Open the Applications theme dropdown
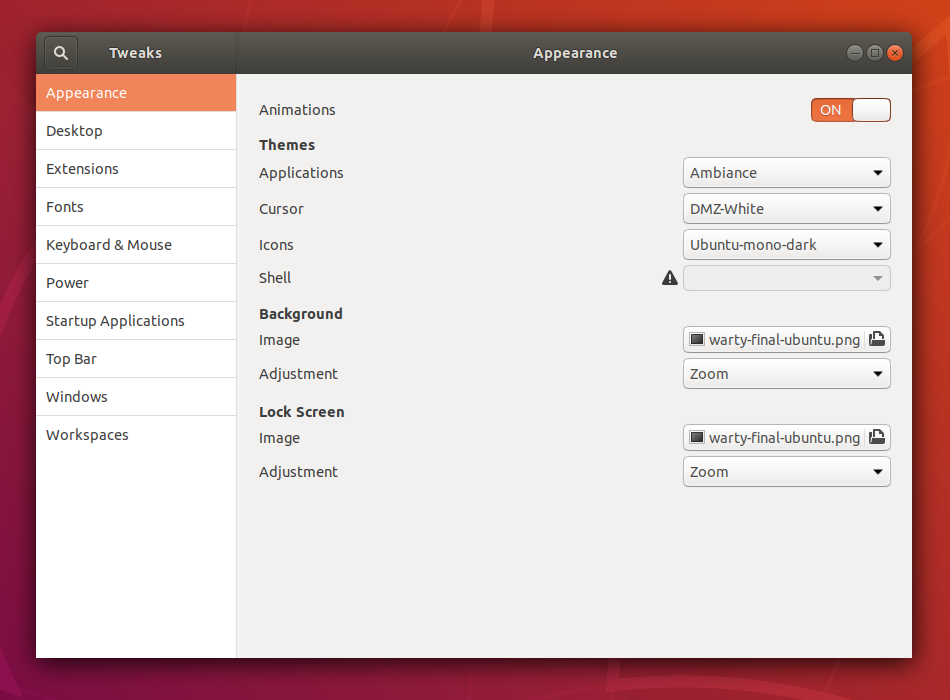 click(786, 173)
